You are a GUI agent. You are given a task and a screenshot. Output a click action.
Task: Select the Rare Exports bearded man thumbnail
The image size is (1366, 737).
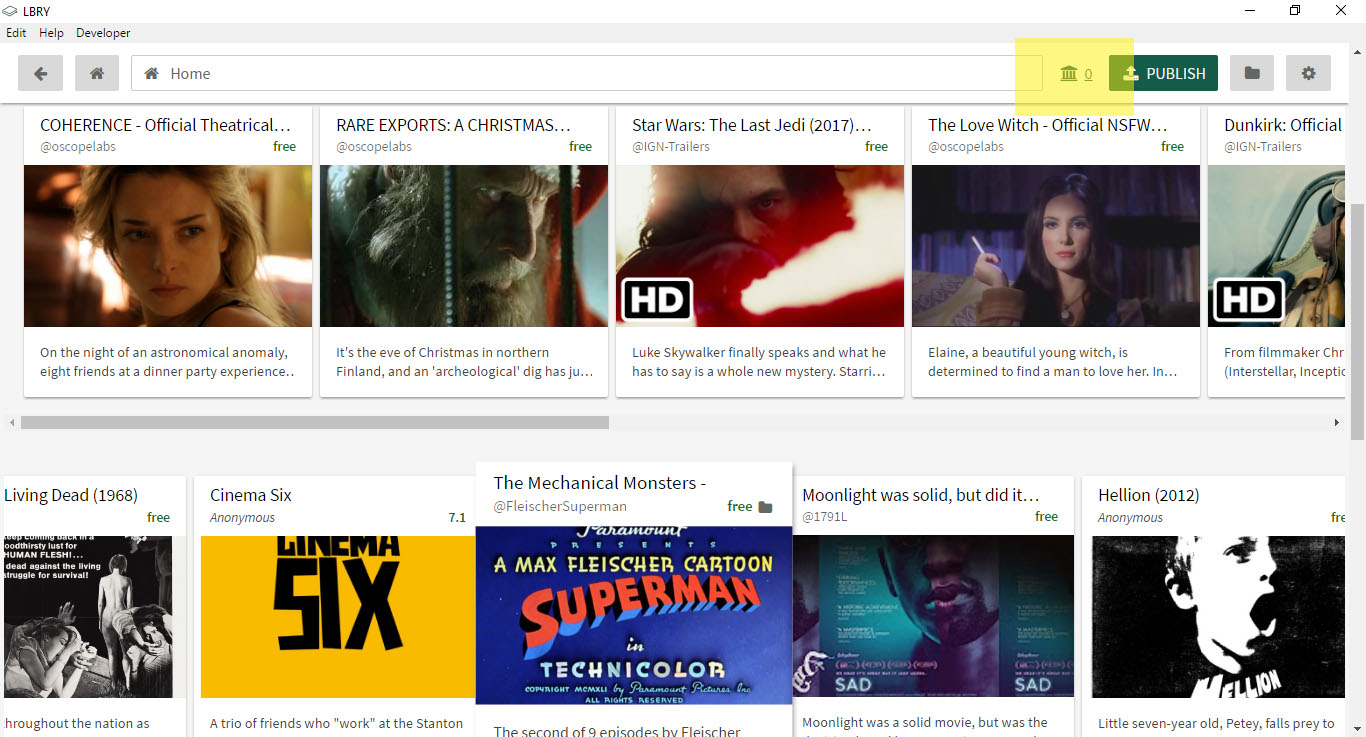coord(464,246)
